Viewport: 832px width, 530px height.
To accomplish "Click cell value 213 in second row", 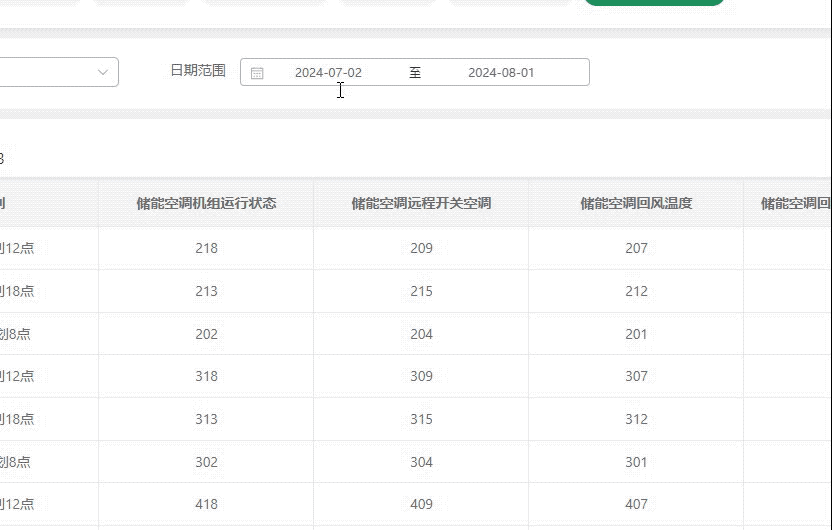I will tap(206, 291).
